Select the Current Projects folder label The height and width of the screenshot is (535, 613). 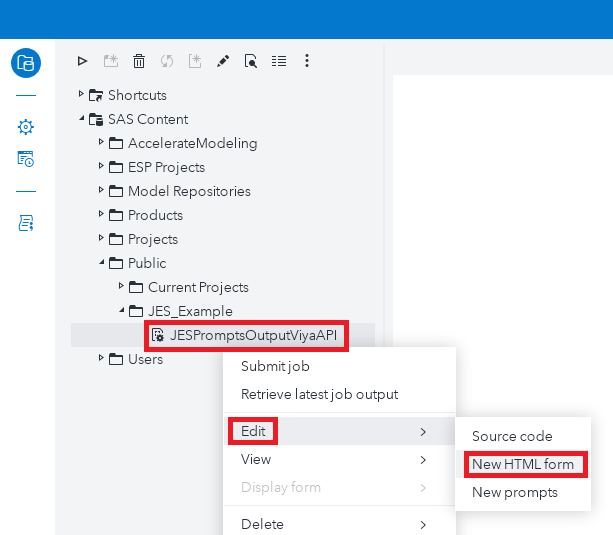[199, 287]
